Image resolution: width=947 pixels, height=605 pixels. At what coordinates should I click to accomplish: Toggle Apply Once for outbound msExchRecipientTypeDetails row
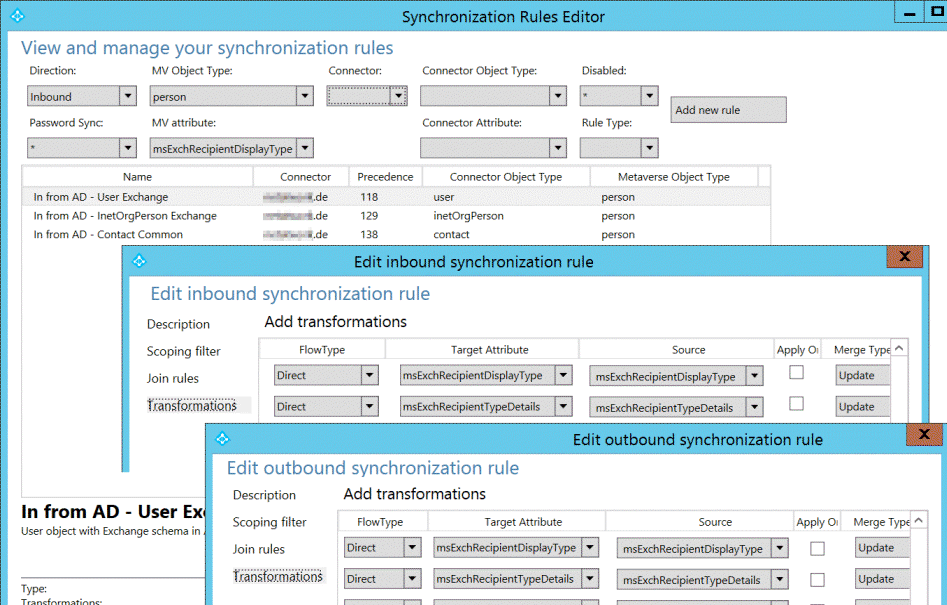[x=817, y=580]
